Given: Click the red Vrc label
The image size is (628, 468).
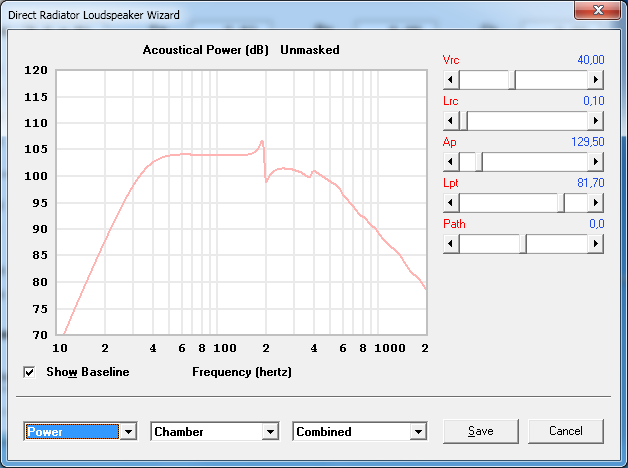Looking at the screenshot, I should pyautogui.click(x=451, y=60).
